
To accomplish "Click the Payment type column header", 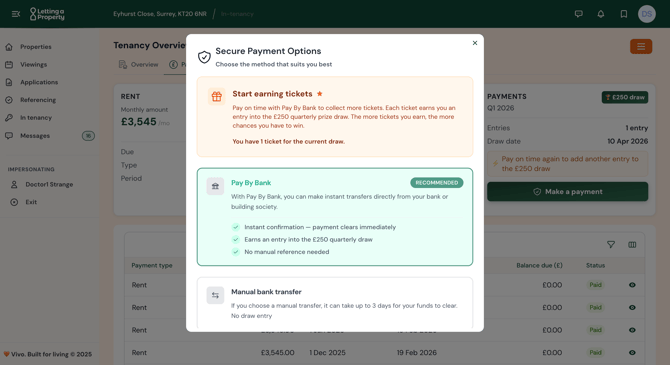I will [152, 265].
